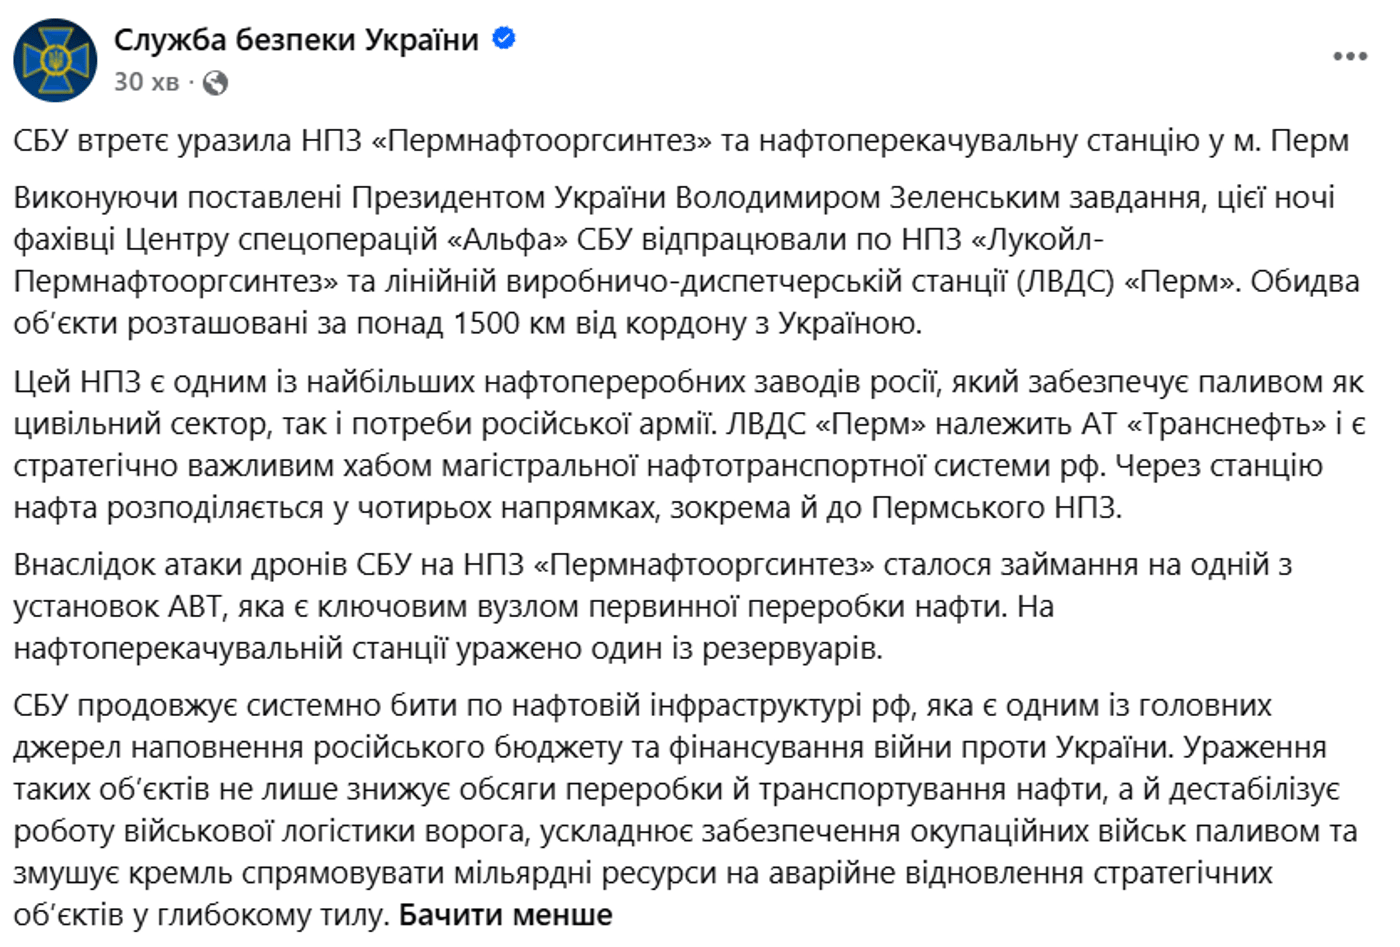Viewport: 1400px width, 947px height.
Task: Open the Служба безпеки України page name
Action: pyautogui.click(x=296, y=40)
